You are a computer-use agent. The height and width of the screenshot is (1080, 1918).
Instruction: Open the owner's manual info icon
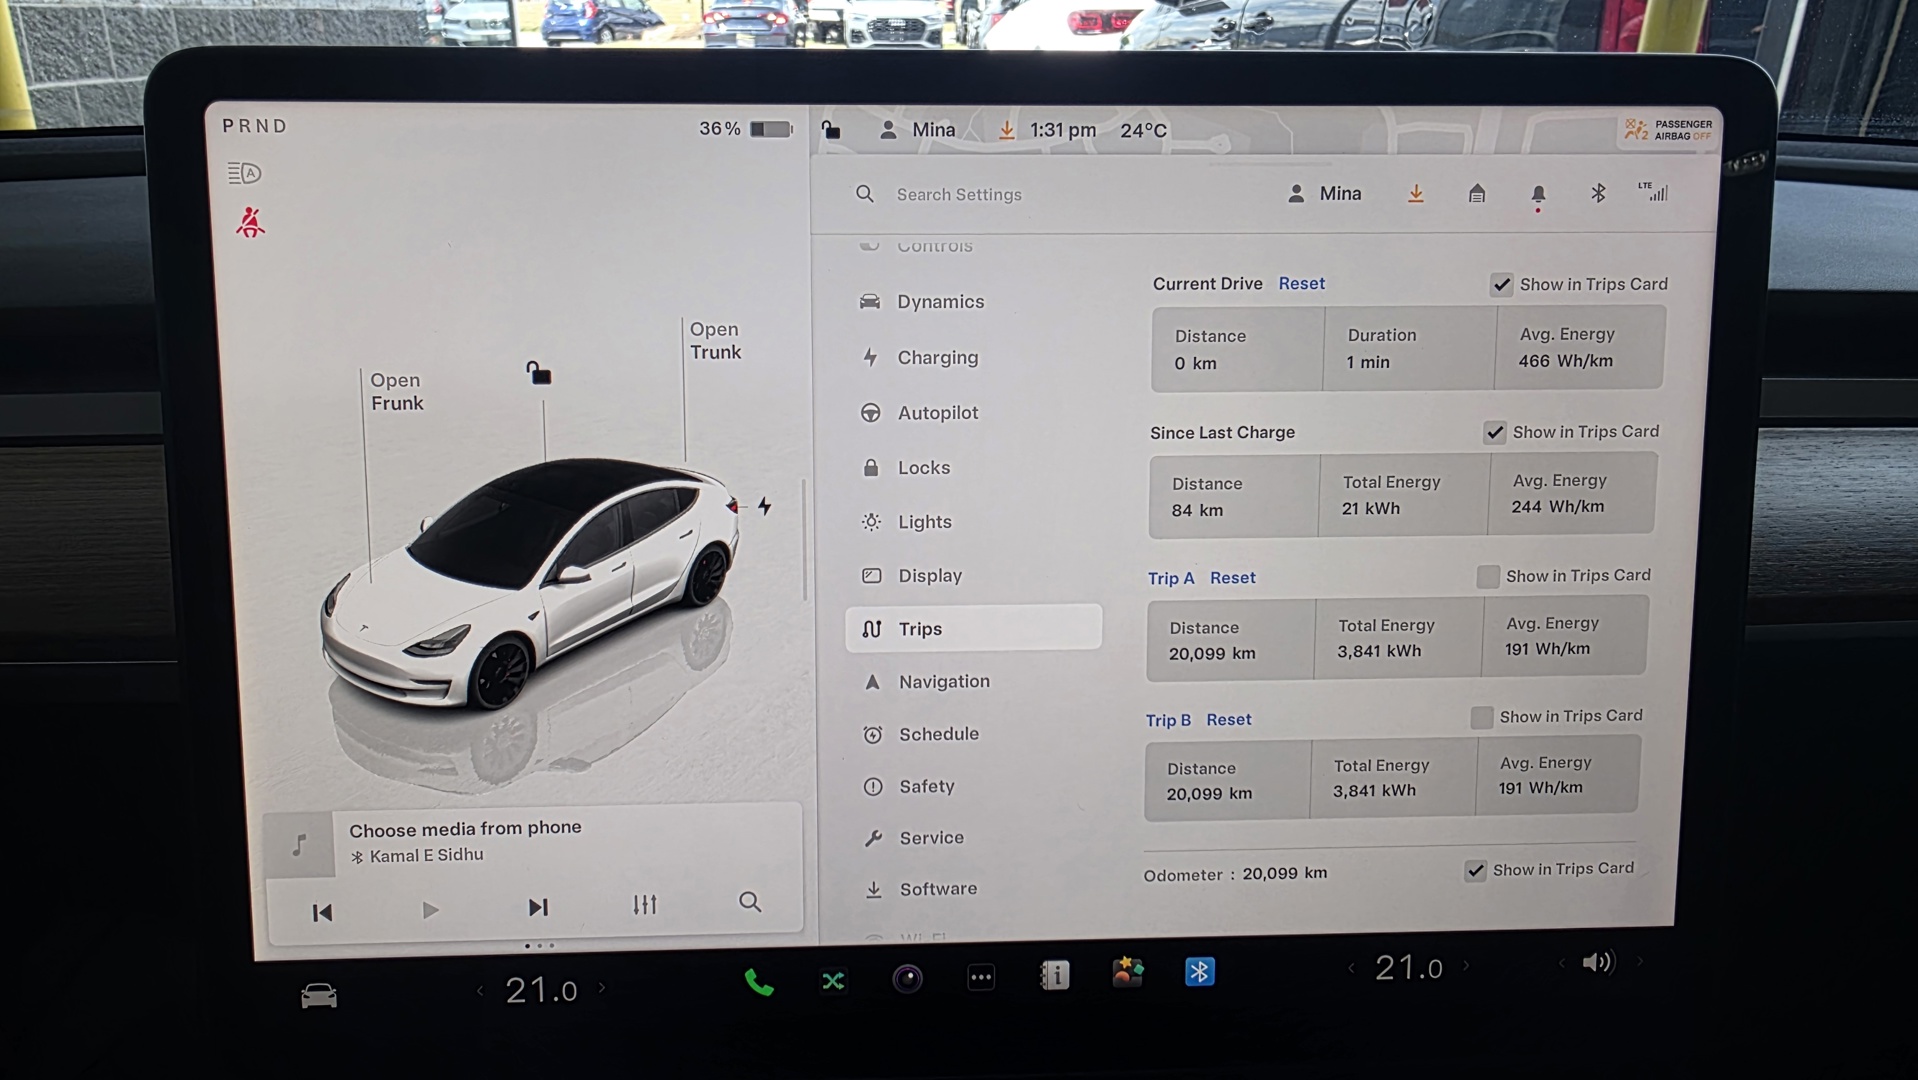[x=1054, y=975]
